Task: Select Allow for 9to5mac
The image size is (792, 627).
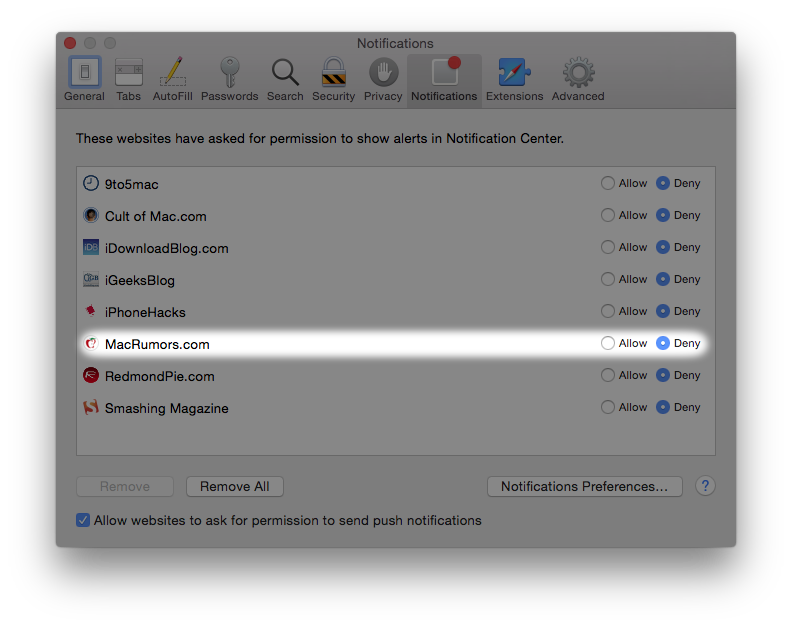Action: pos(608,183)
